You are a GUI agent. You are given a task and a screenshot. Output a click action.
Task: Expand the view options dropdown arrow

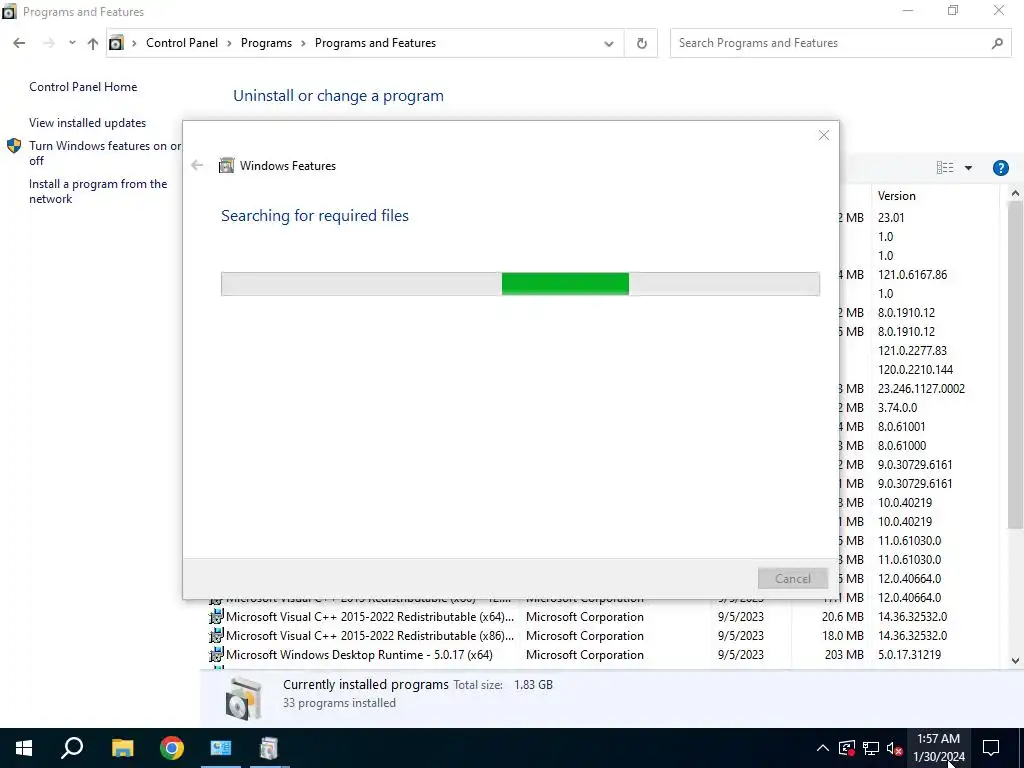click(x=968, y=168)
